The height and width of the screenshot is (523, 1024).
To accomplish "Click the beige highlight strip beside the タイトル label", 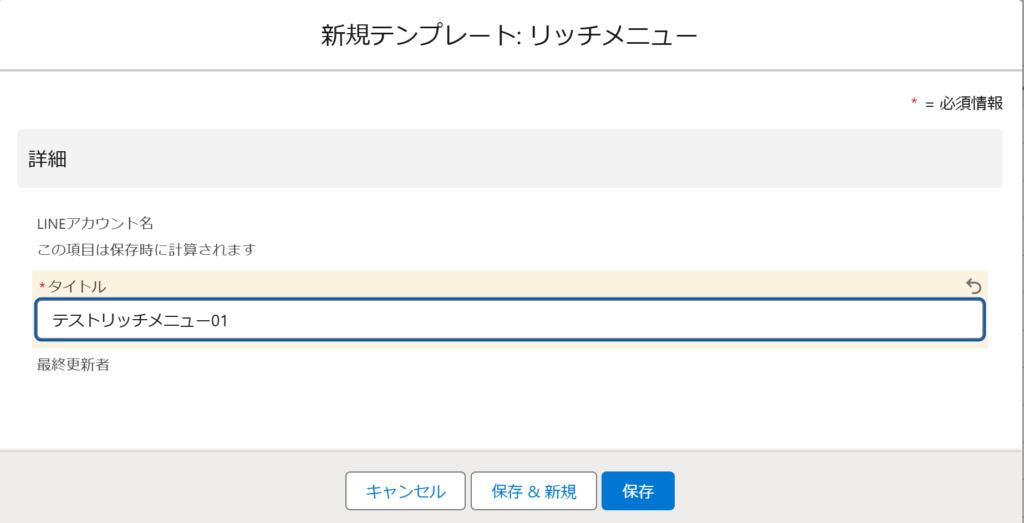I will tap(500, 286).
